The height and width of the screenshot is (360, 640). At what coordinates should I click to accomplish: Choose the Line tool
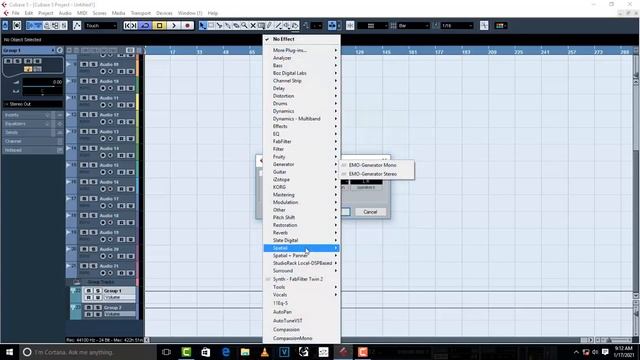(278, 26)
